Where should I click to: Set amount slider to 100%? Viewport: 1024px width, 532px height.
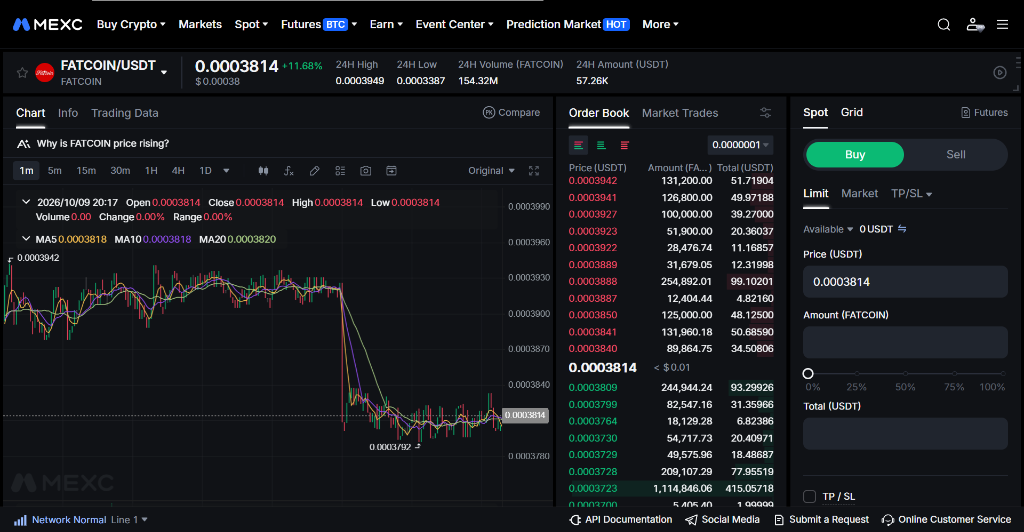[1002, 373]
